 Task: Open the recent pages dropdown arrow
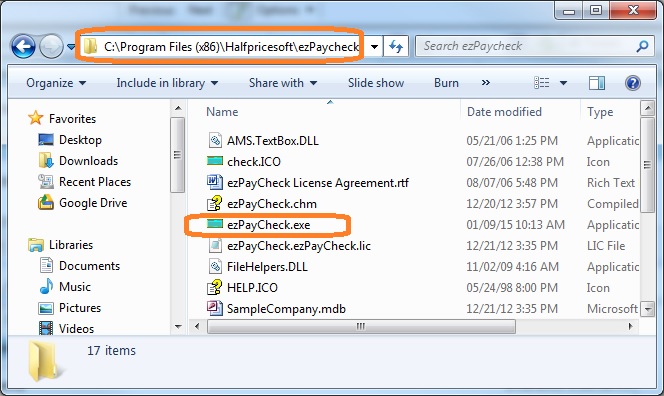point(71,46)
